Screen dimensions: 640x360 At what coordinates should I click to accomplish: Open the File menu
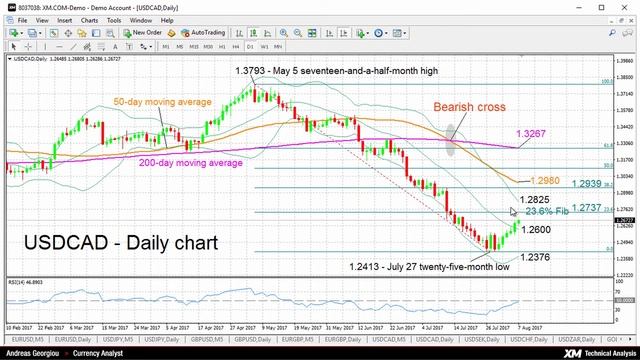(x=22, y=20)
